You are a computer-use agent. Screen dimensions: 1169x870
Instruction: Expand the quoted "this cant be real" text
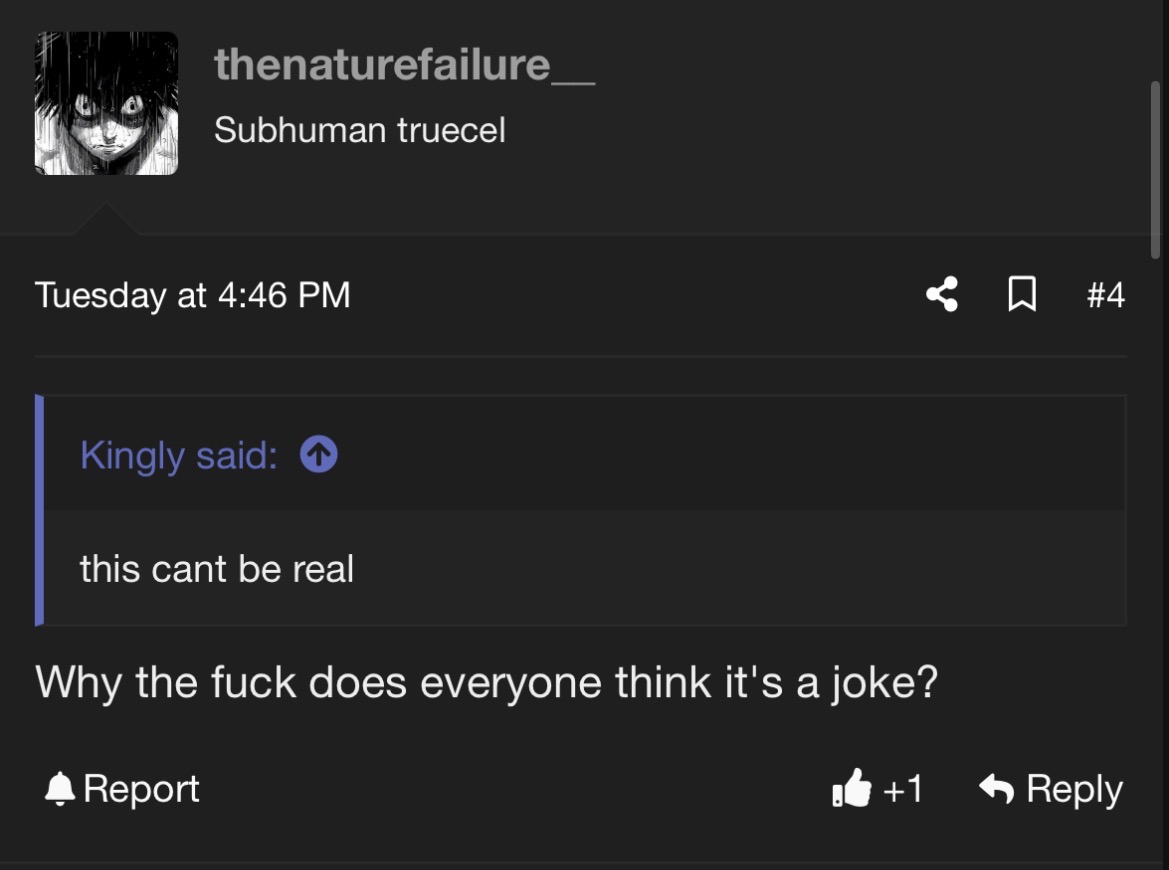pos(217,569)
